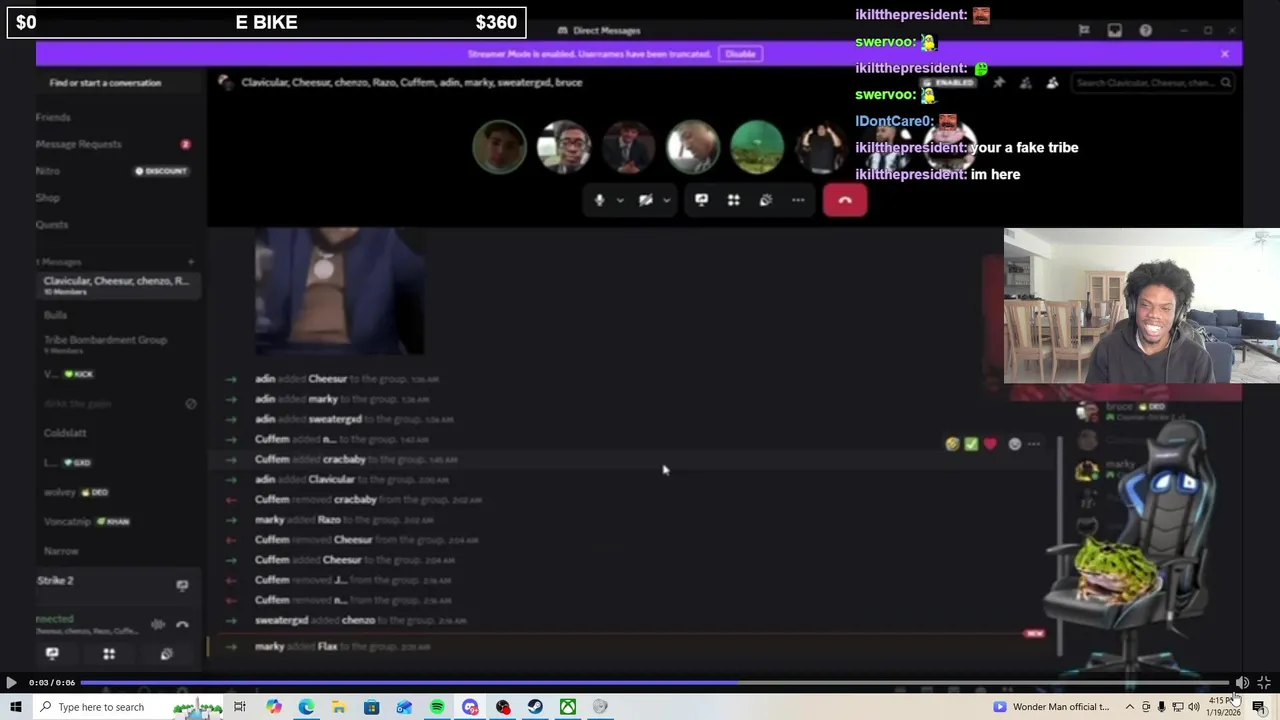
Task: Seek along the video progress bar
Action: [x=655, y=683]
